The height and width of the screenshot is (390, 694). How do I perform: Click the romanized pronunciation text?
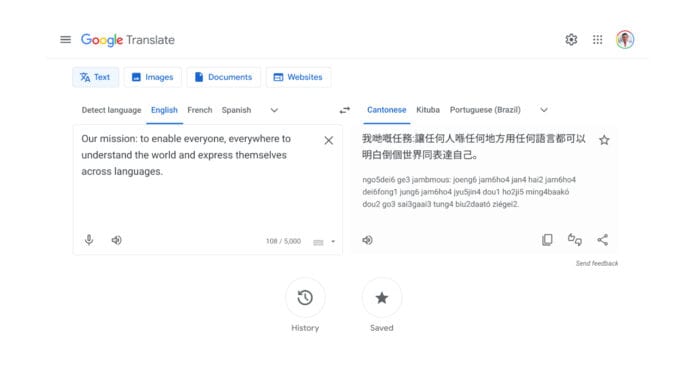pyautogui.click(x=469, y=192)
